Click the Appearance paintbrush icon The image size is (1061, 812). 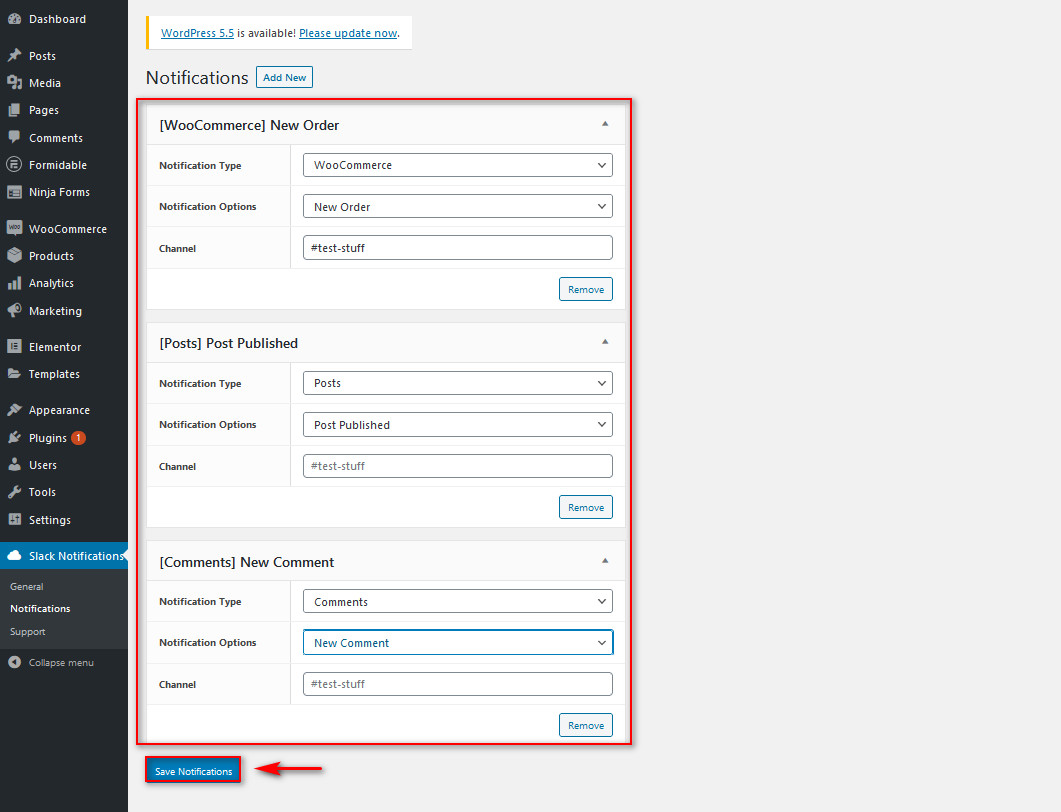click(14, 410)
